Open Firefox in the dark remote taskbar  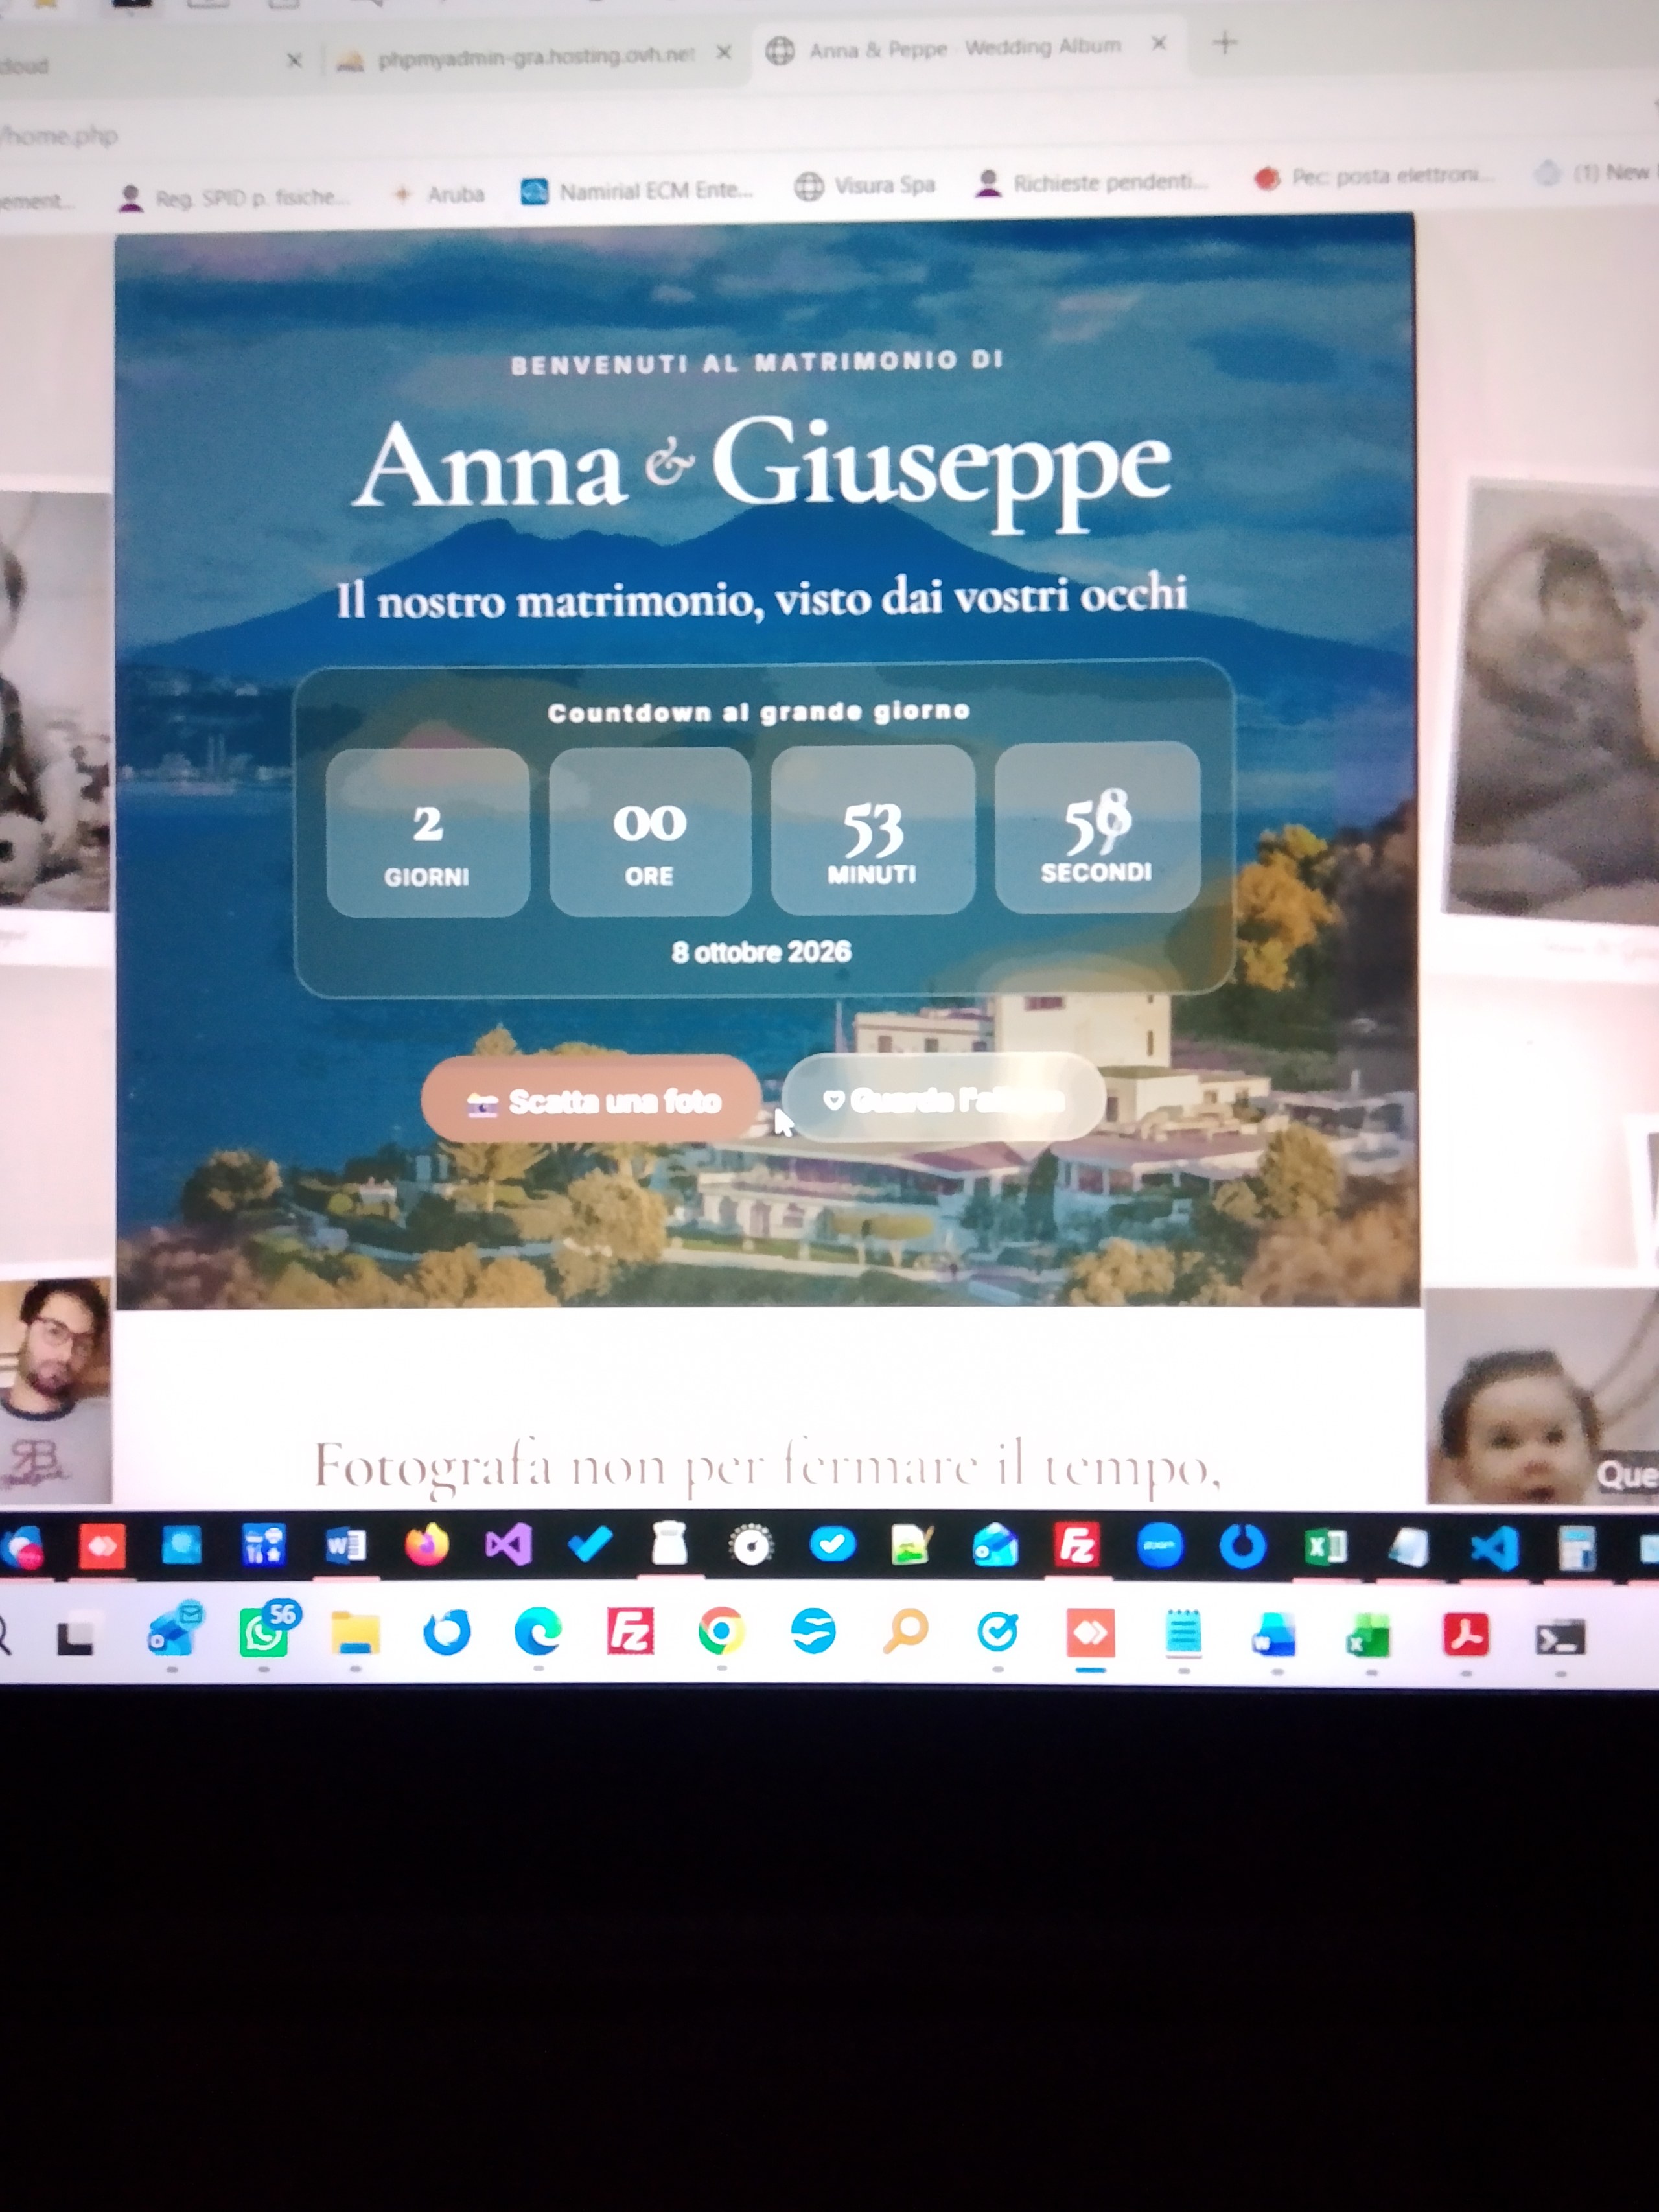click(x=426, y=1546)
